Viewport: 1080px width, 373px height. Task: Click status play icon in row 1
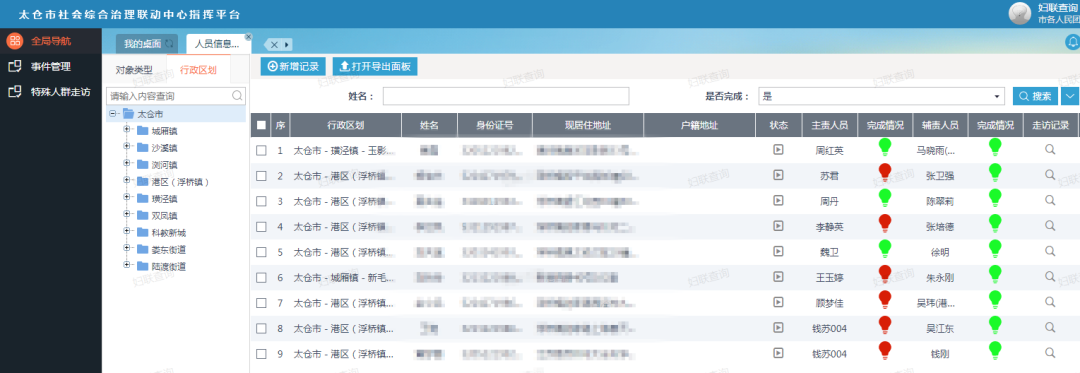click(778, 149)
